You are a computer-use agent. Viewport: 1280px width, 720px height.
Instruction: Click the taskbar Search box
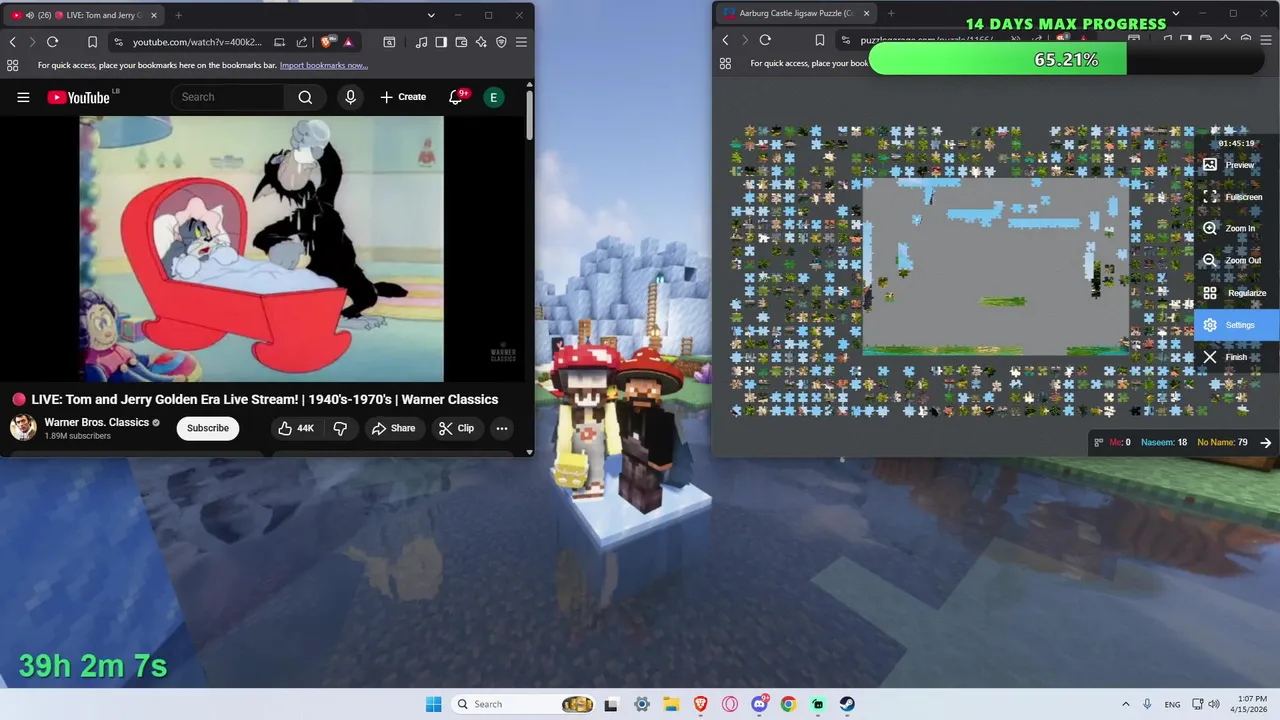pos(522,704)
